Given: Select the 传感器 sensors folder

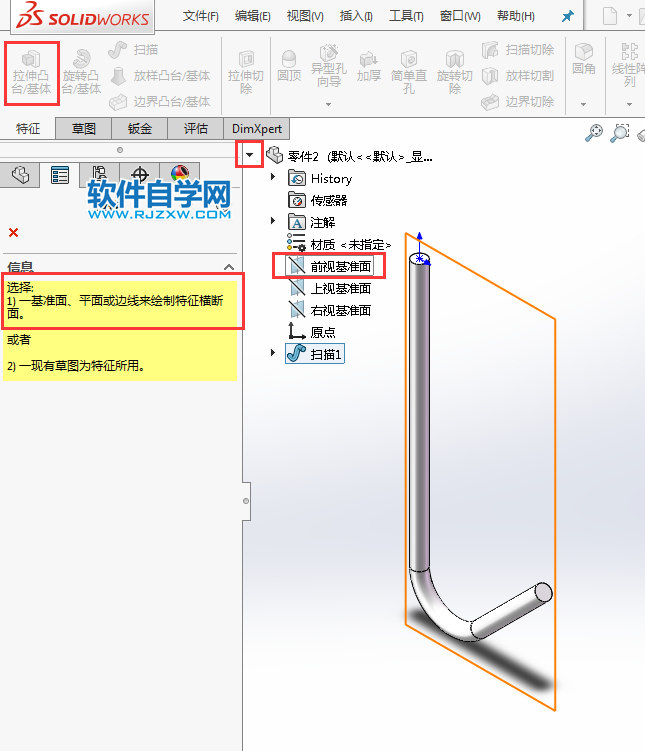Looking at the screenshot, I should click(317, 200).
